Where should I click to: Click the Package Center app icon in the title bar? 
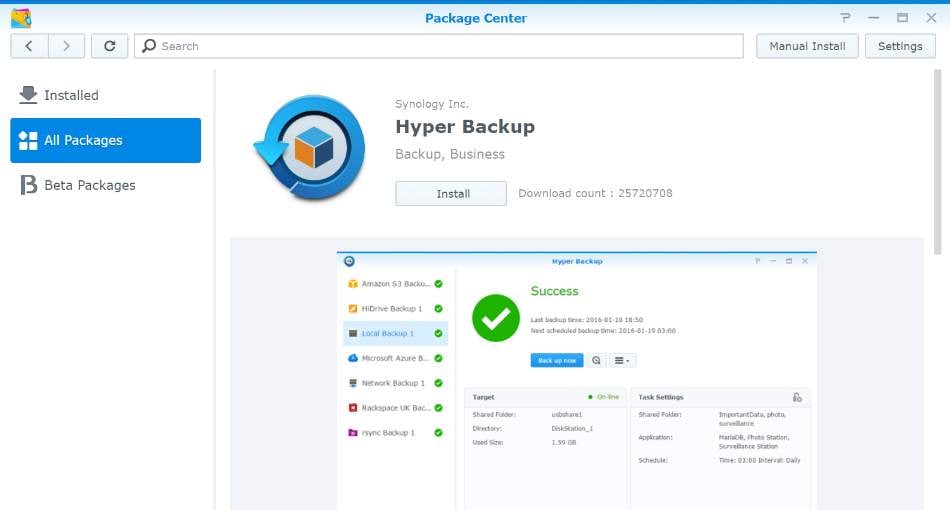21,18
